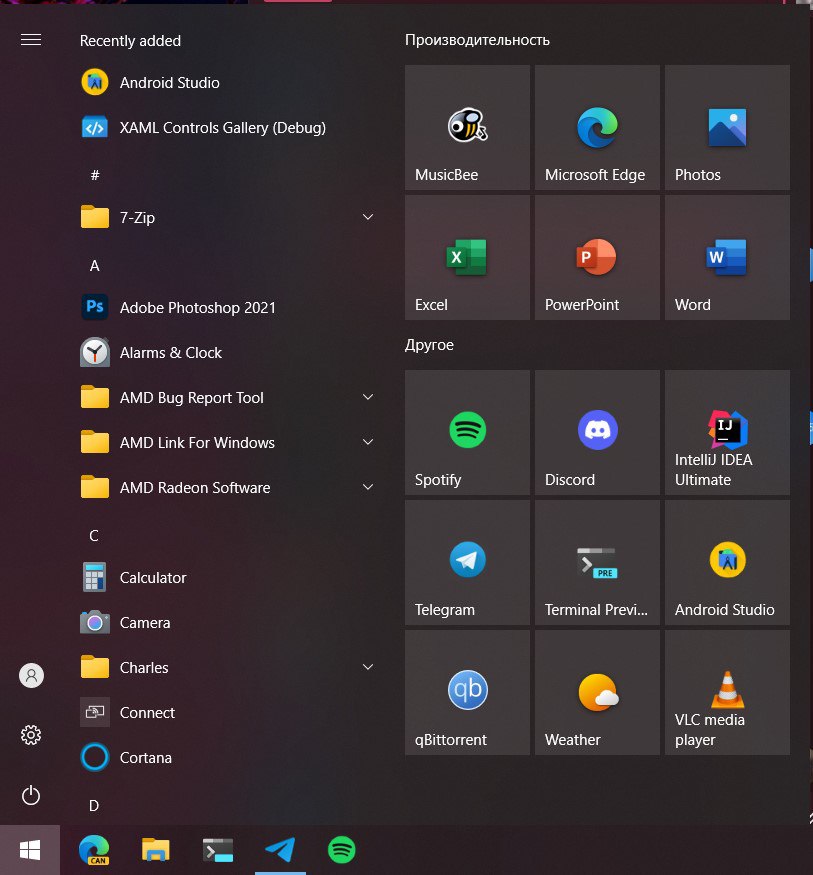Open Alarms & Clock from the list
Viewport: 813px width, 875px height.
pyautogui.click(x=229, y=353)
